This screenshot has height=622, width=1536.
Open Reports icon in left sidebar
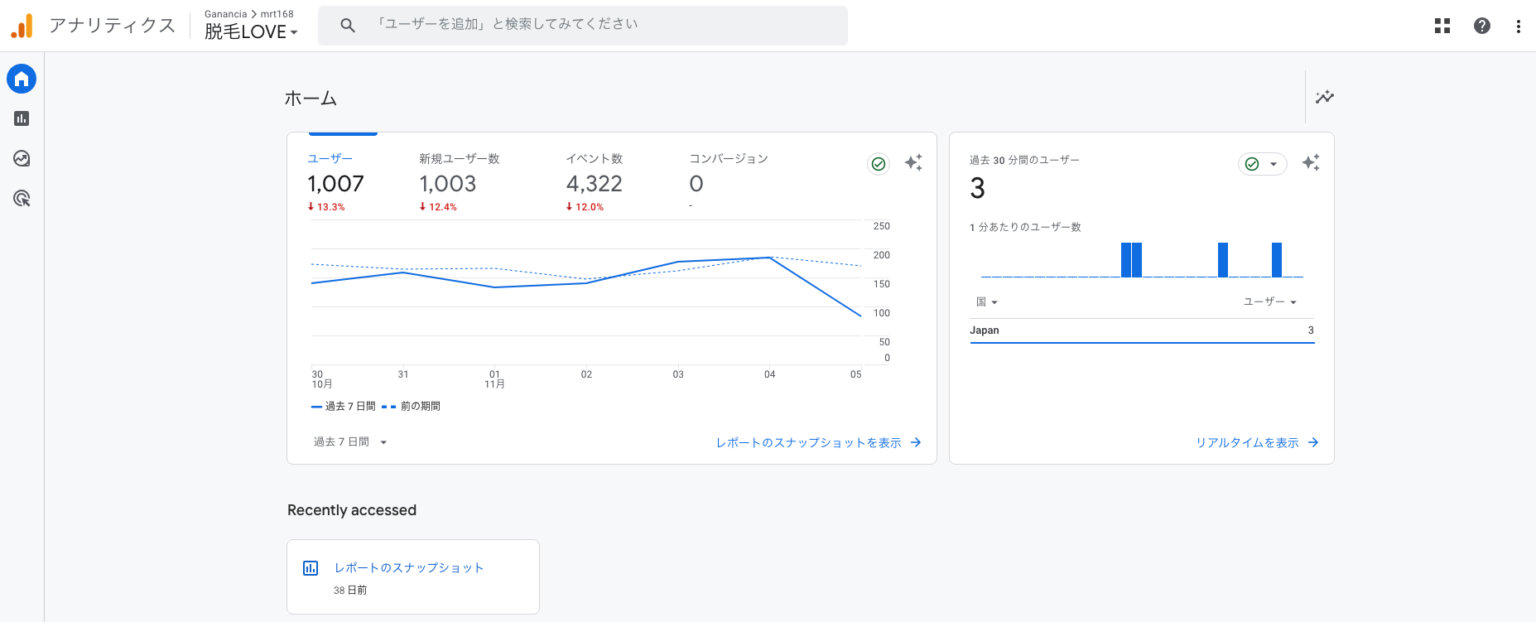pyautogui.click(x=21, y=118)
